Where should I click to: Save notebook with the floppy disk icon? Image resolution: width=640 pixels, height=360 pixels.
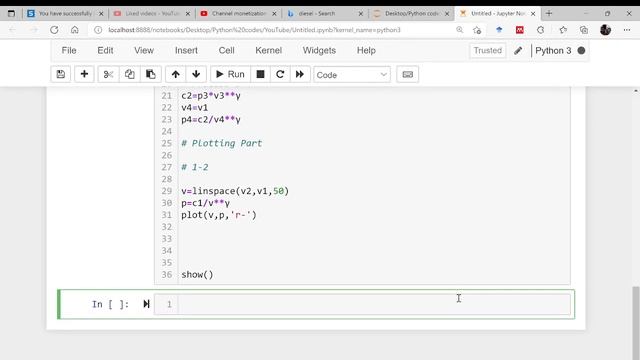[x=61, y=74]
